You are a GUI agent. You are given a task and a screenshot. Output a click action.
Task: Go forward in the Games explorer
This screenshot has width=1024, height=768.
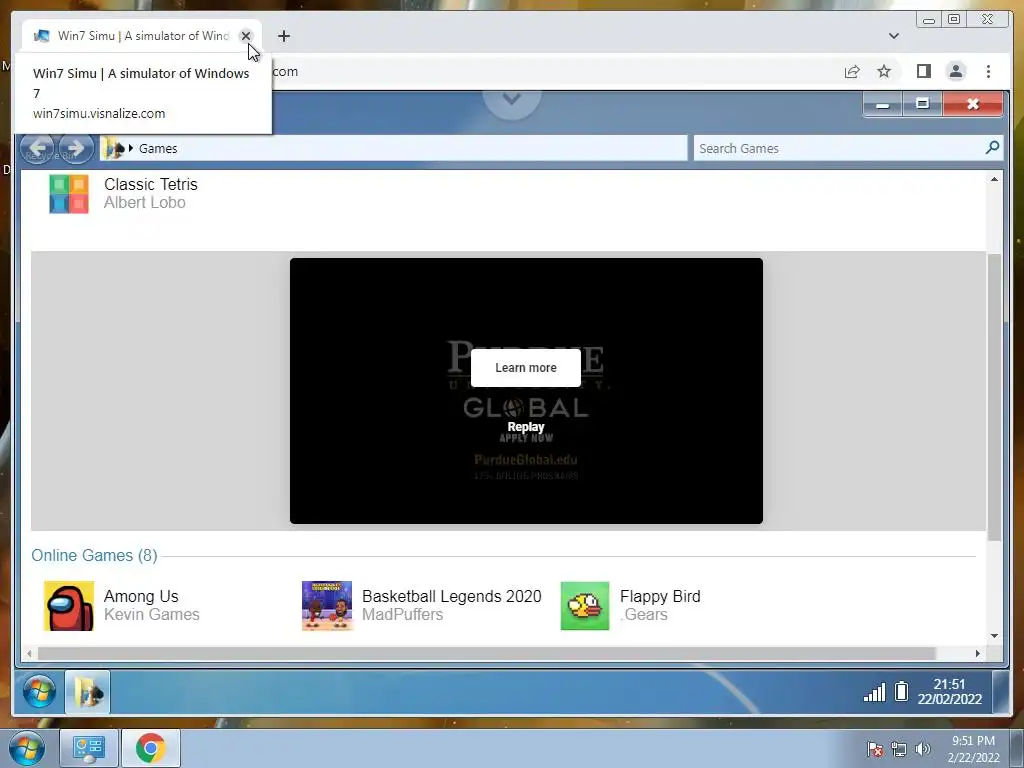point(76,149)
